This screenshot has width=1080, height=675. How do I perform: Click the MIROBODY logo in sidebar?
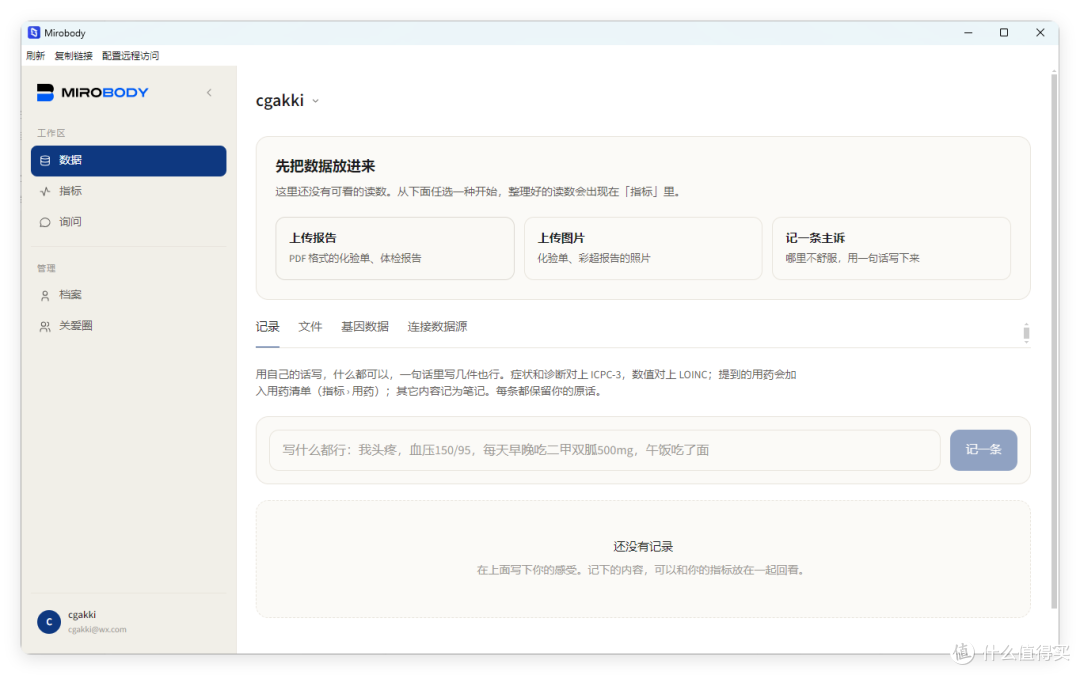92,92
